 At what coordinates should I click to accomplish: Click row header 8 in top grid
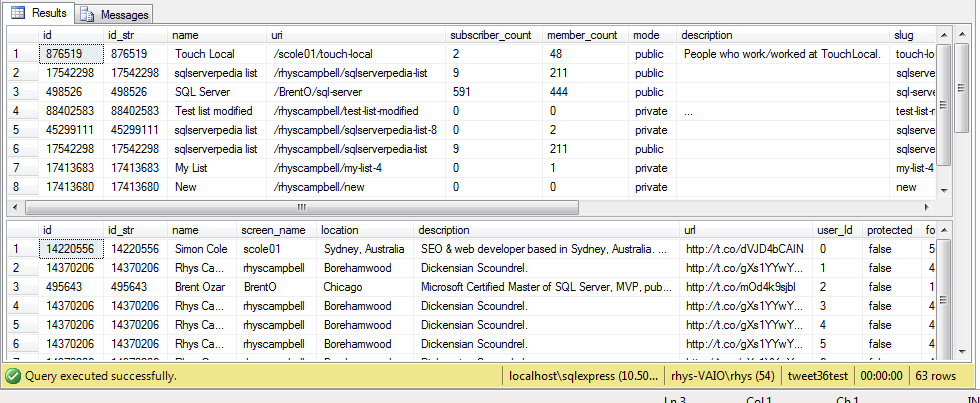pos(23,187)
